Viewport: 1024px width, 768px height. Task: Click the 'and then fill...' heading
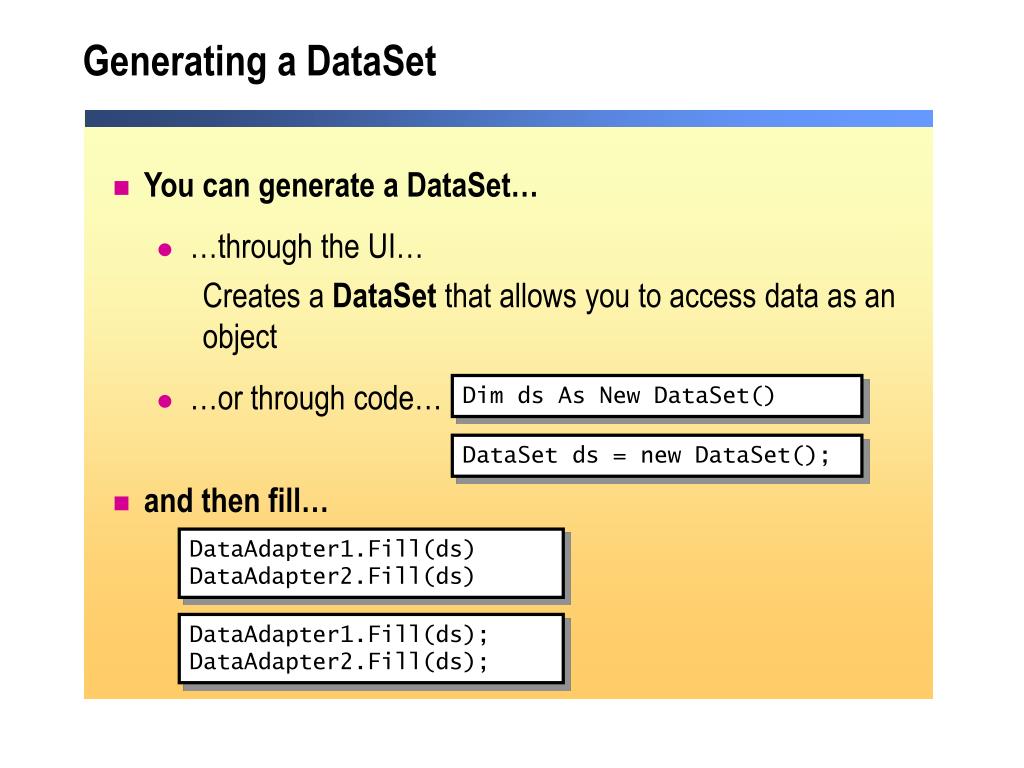click(236, 502)
